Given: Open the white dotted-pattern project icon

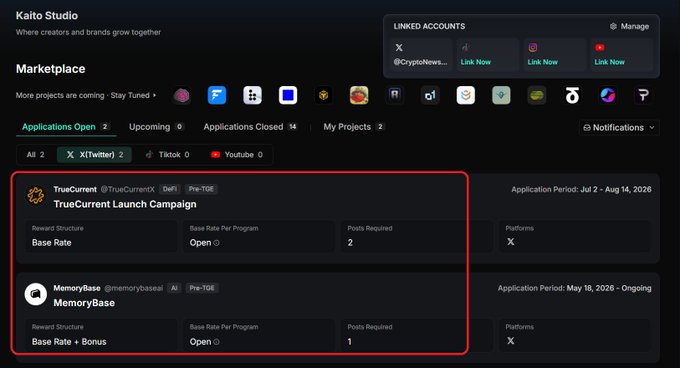Looking at the screenshot, I should tap(252, 95).
